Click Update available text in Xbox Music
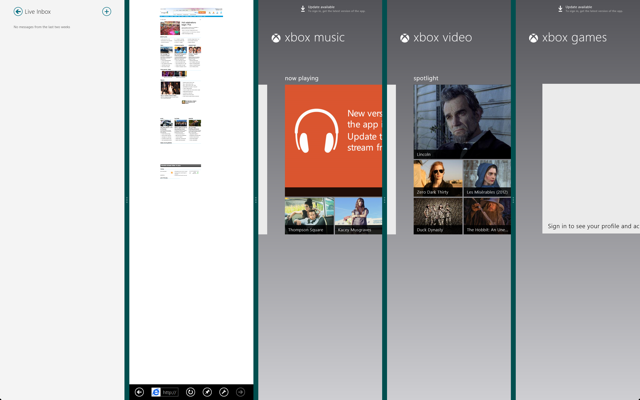Viewport: 640px width, 400px height. (321, 7)
